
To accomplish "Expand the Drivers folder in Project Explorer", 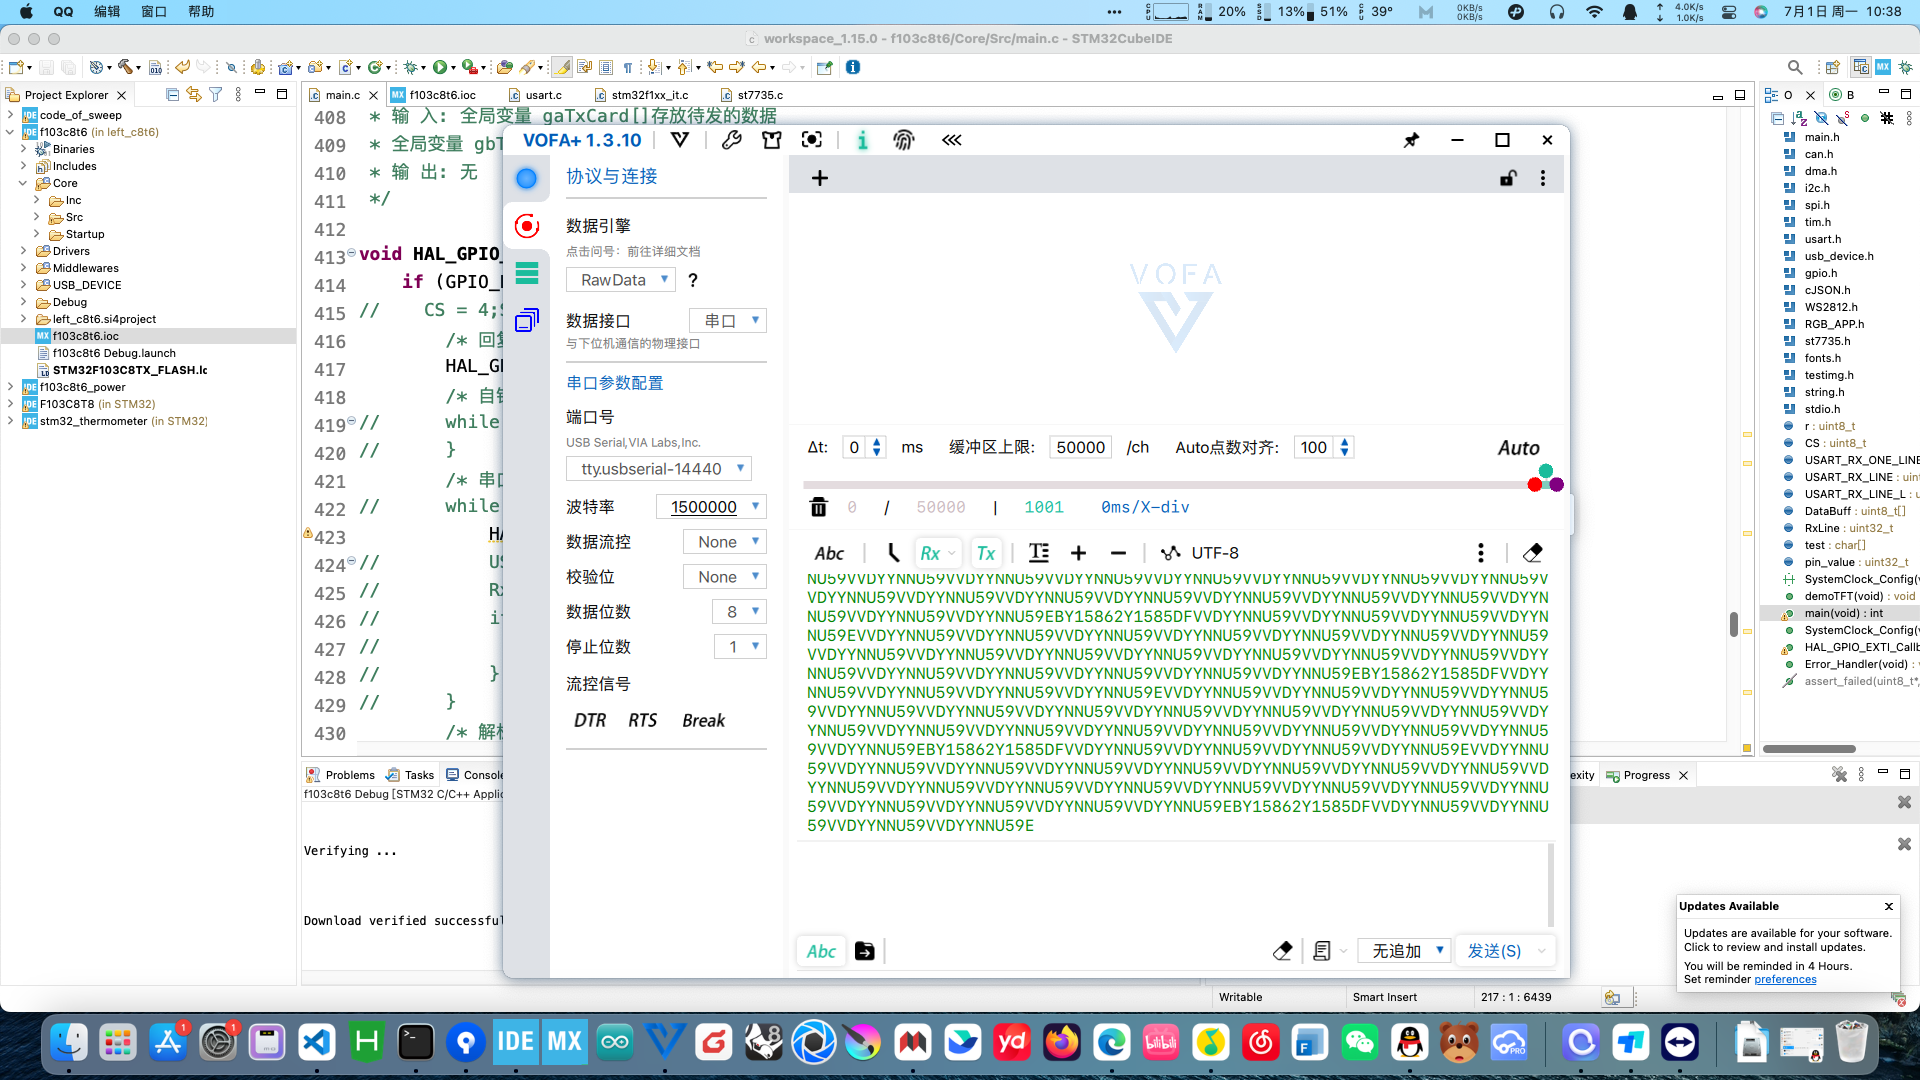I will tap(24, 251).
